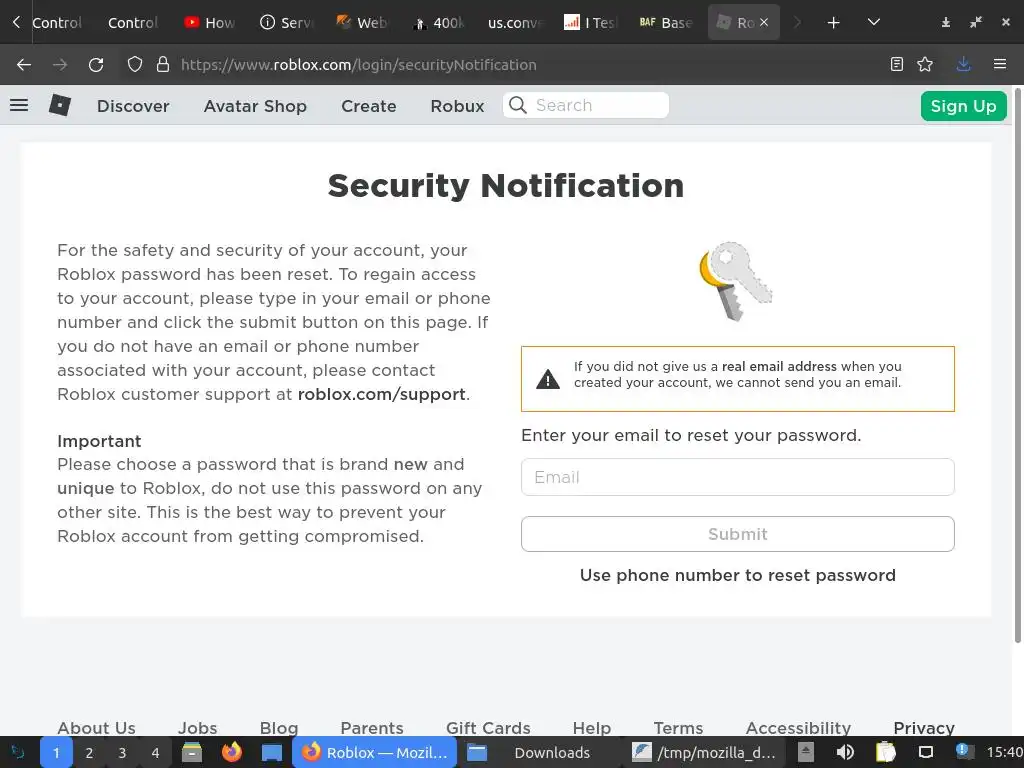Reload the page with the refresh icon
The height and width of the screenshot is (768, 1024).
96,65
